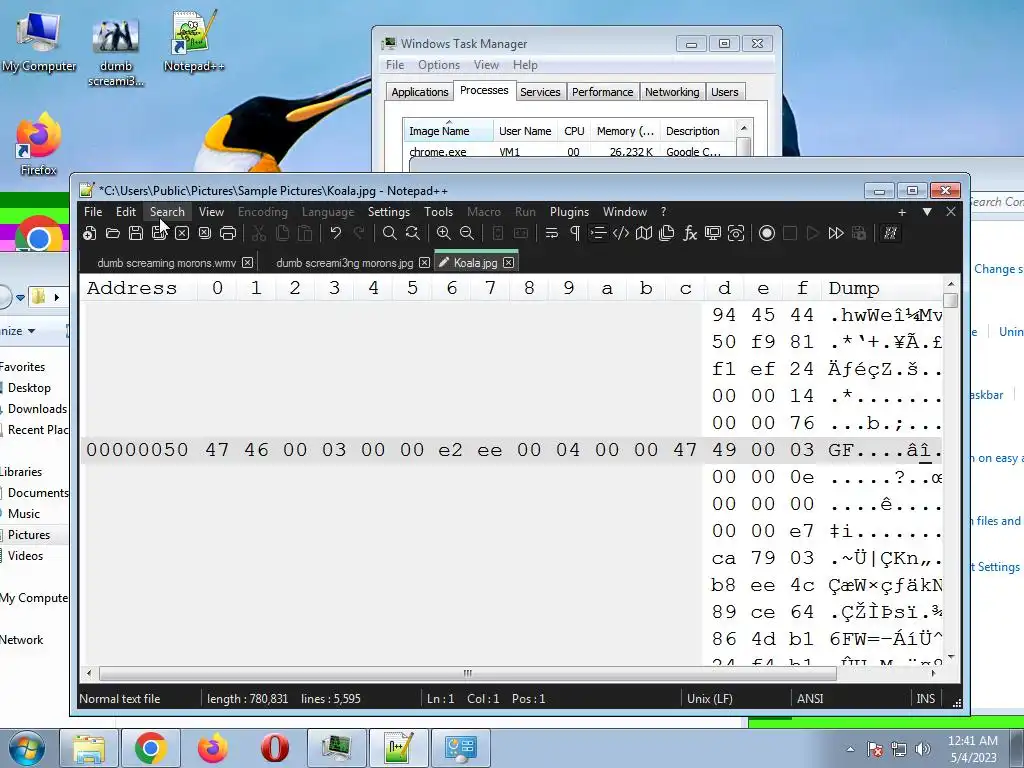This screenshot has width=1024, height=768.
Task: Click the Save All toolbar icon
Action: 159,233
